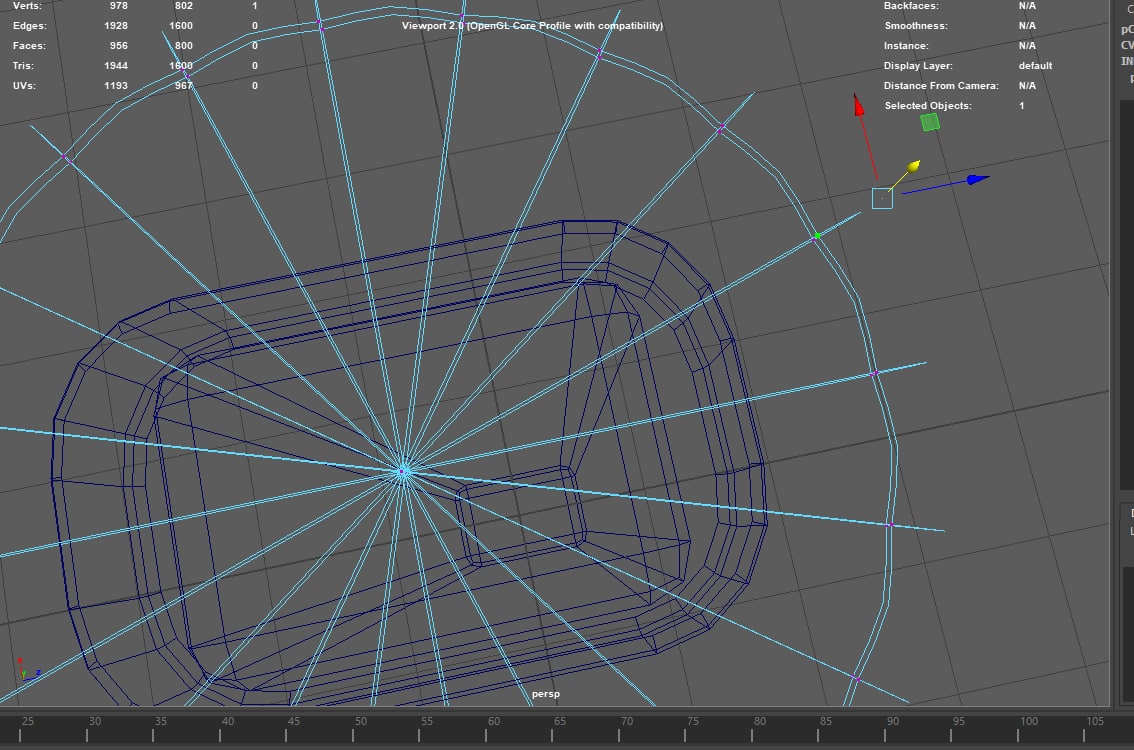Select the center vertex where cyan lines converge
Viewport: 1134px width, 750px height.
pyautogui.click(x=402, y=472)
